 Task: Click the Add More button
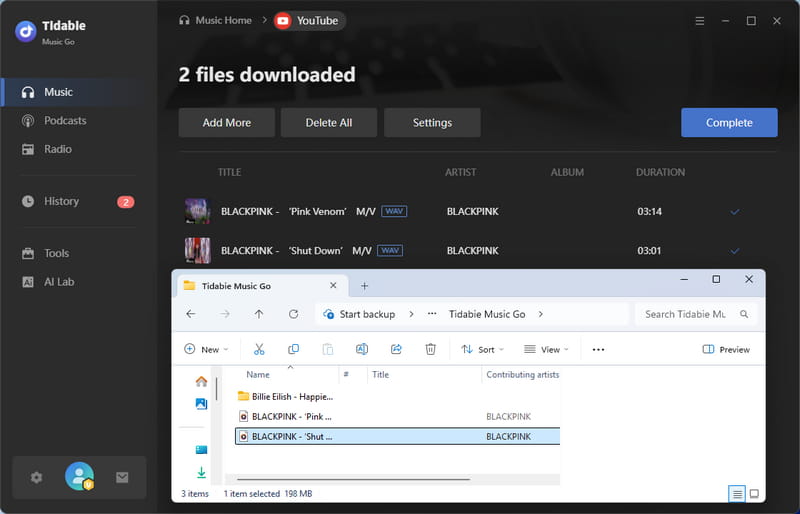point(227,123)
